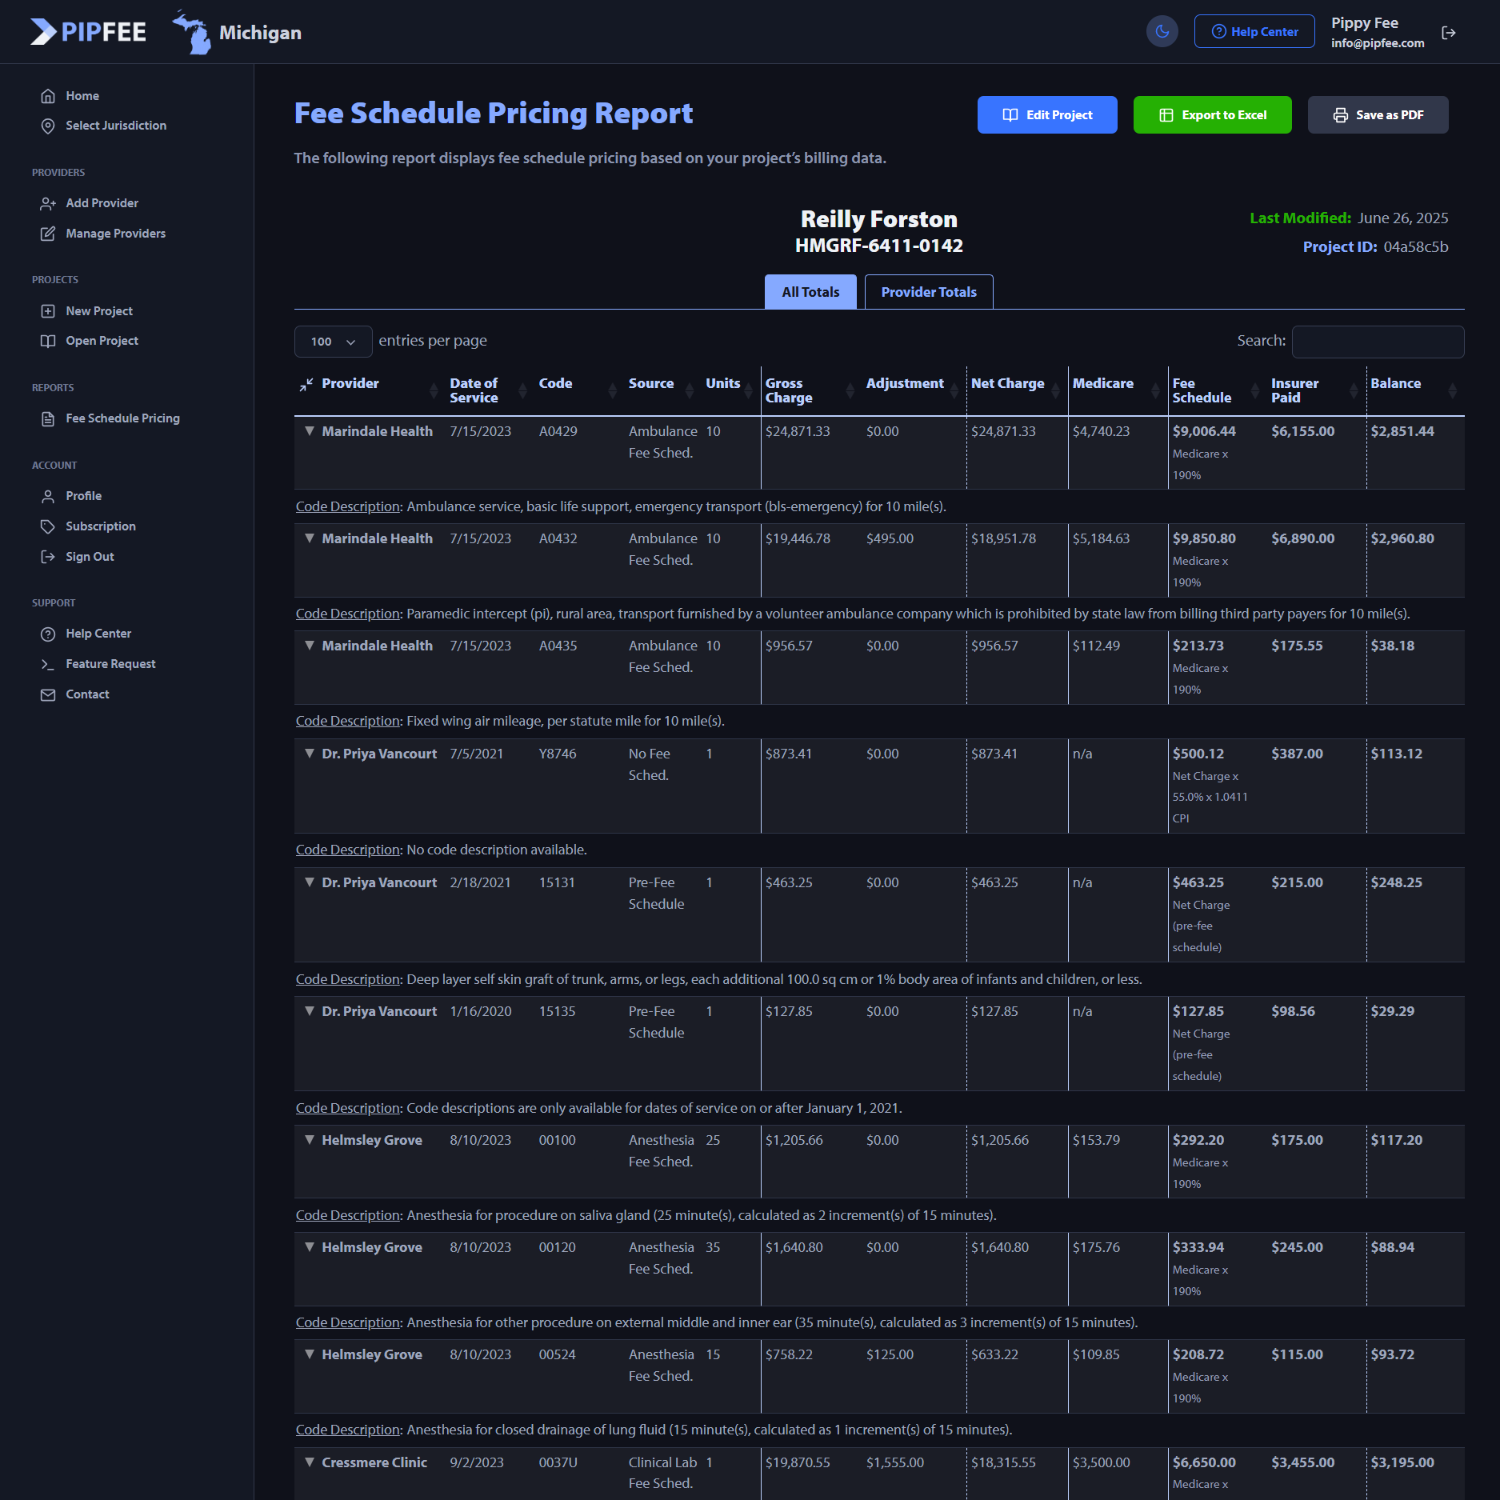Open Contact in sidebar

(x=88, y=695)
